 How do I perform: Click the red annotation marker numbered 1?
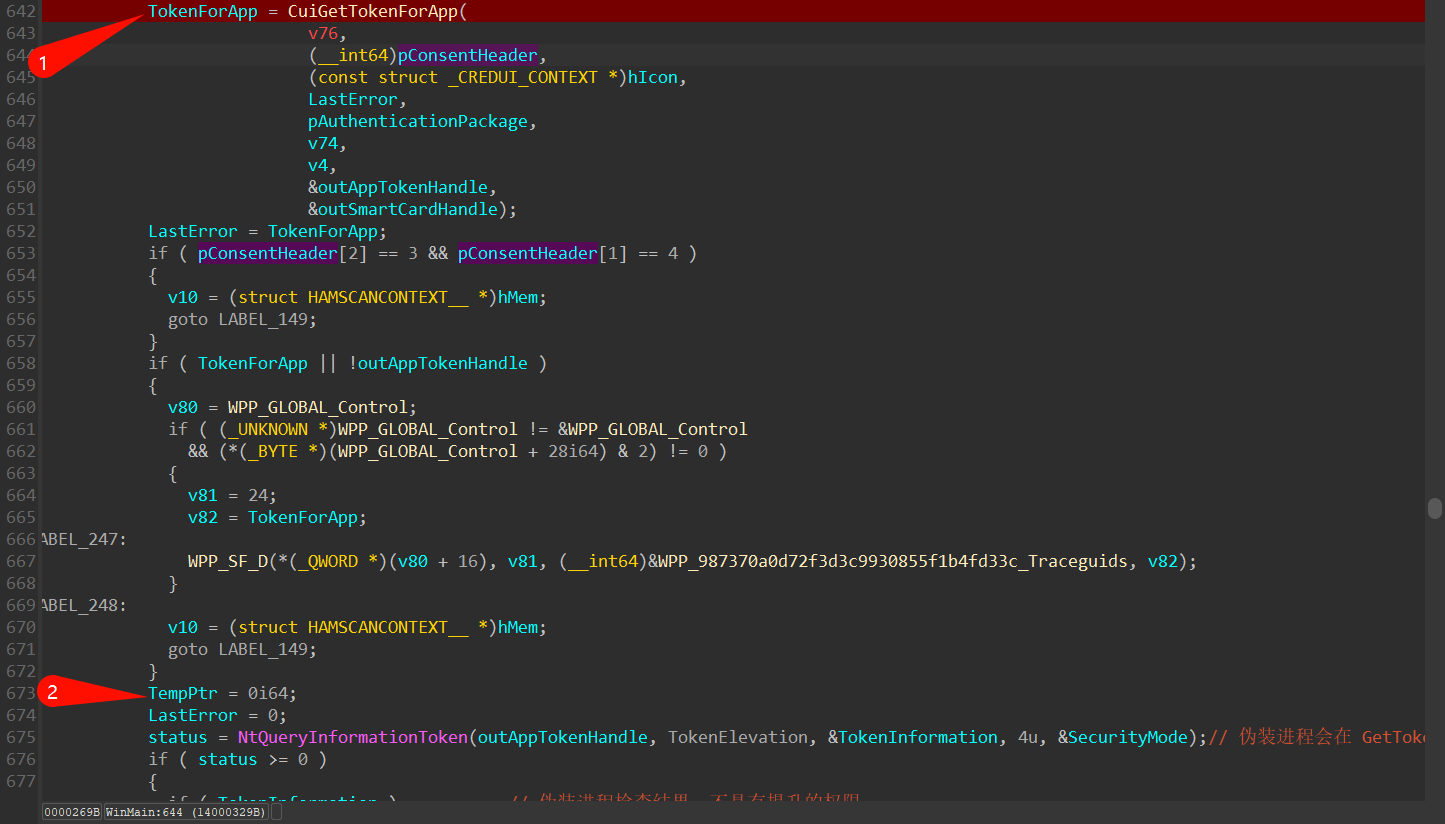tap(42, 62)
